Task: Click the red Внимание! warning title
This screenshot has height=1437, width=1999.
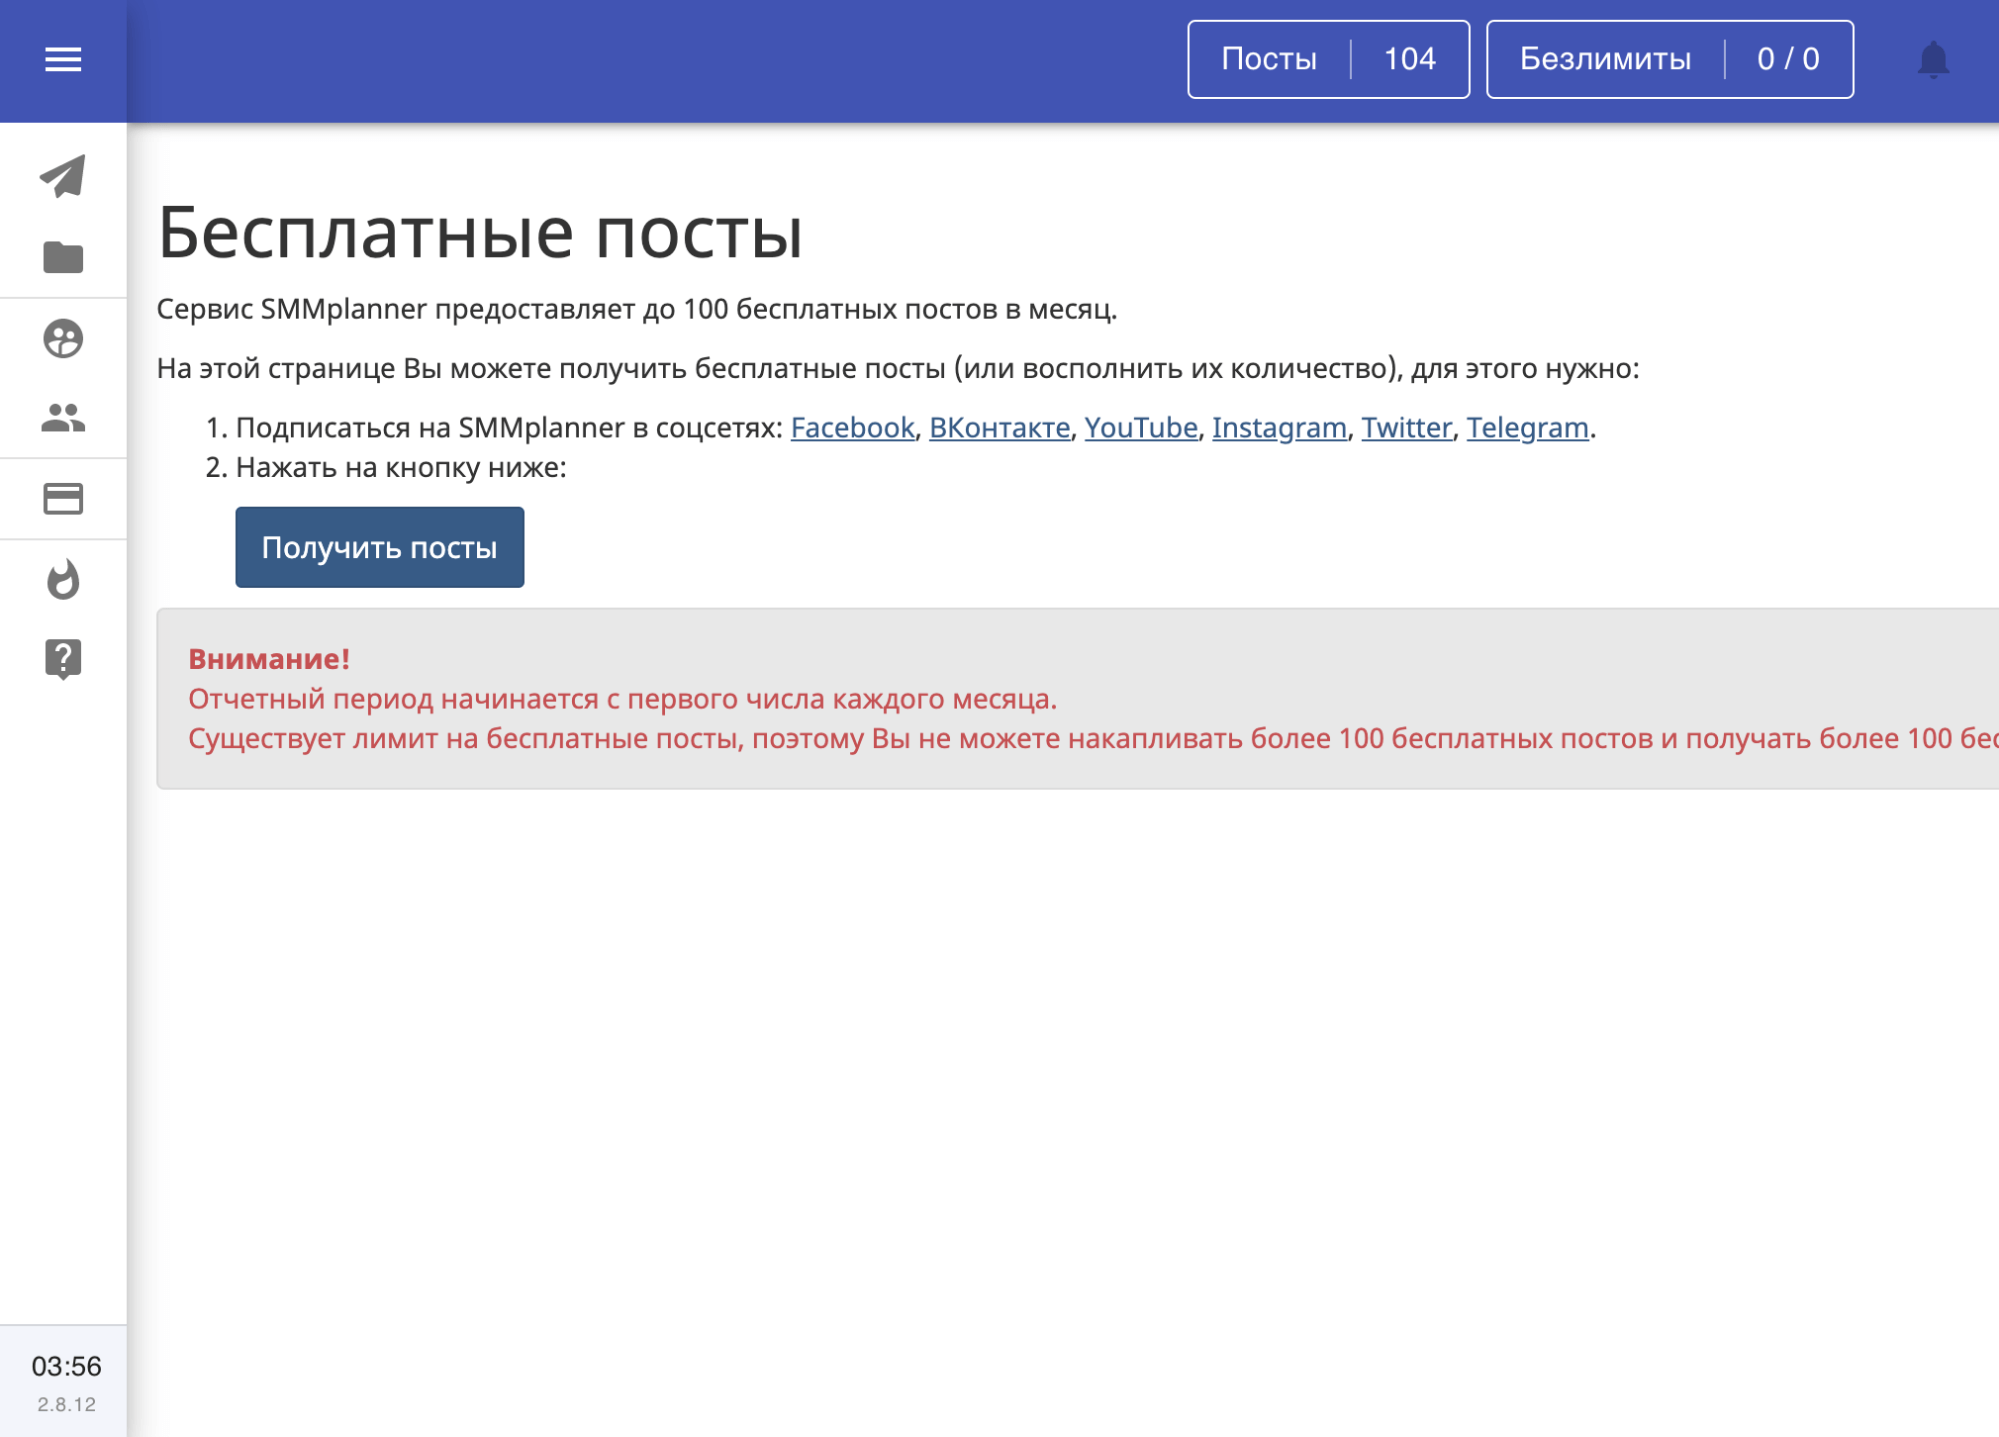Action: (269, 659)
